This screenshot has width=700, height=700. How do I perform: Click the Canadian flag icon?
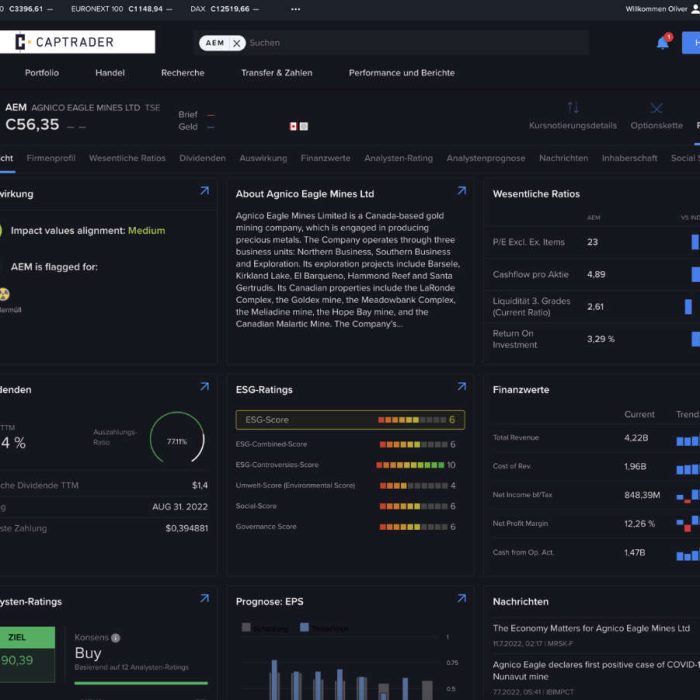click(x=293, y=127)
